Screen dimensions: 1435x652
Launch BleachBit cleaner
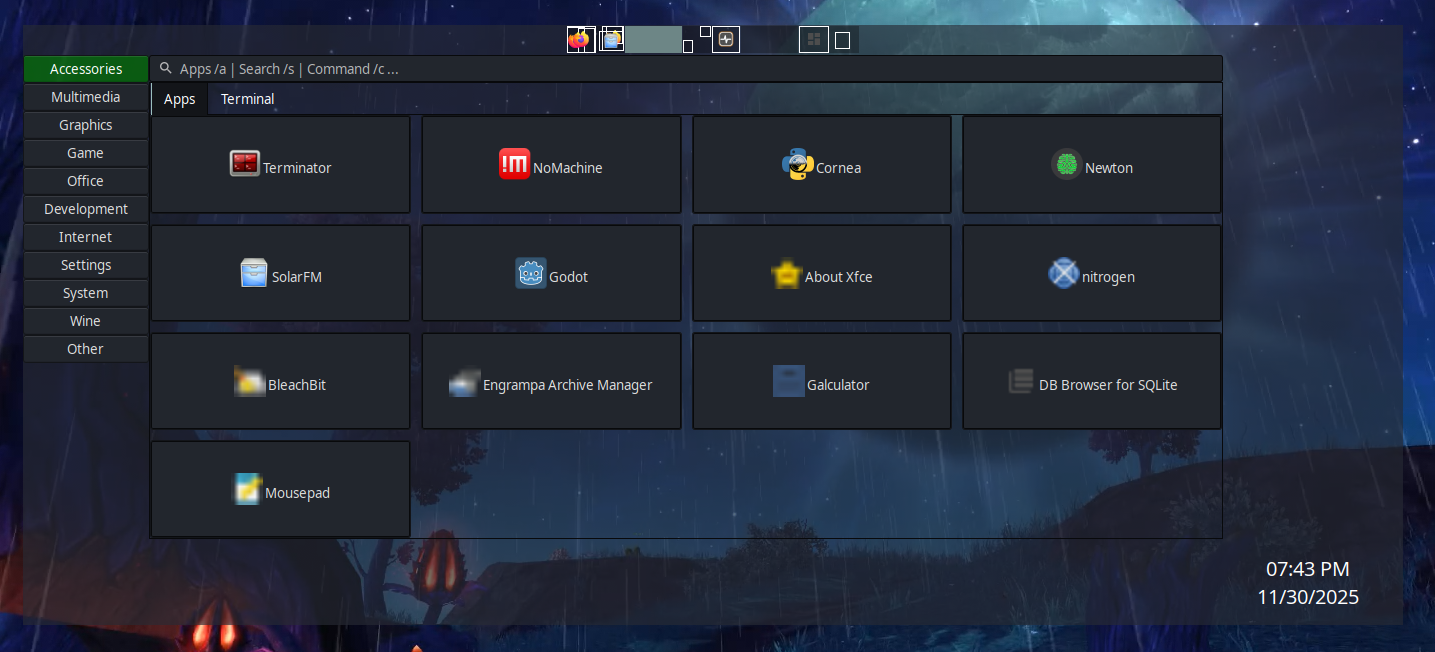pyautogui.click(x=280, y=381)
